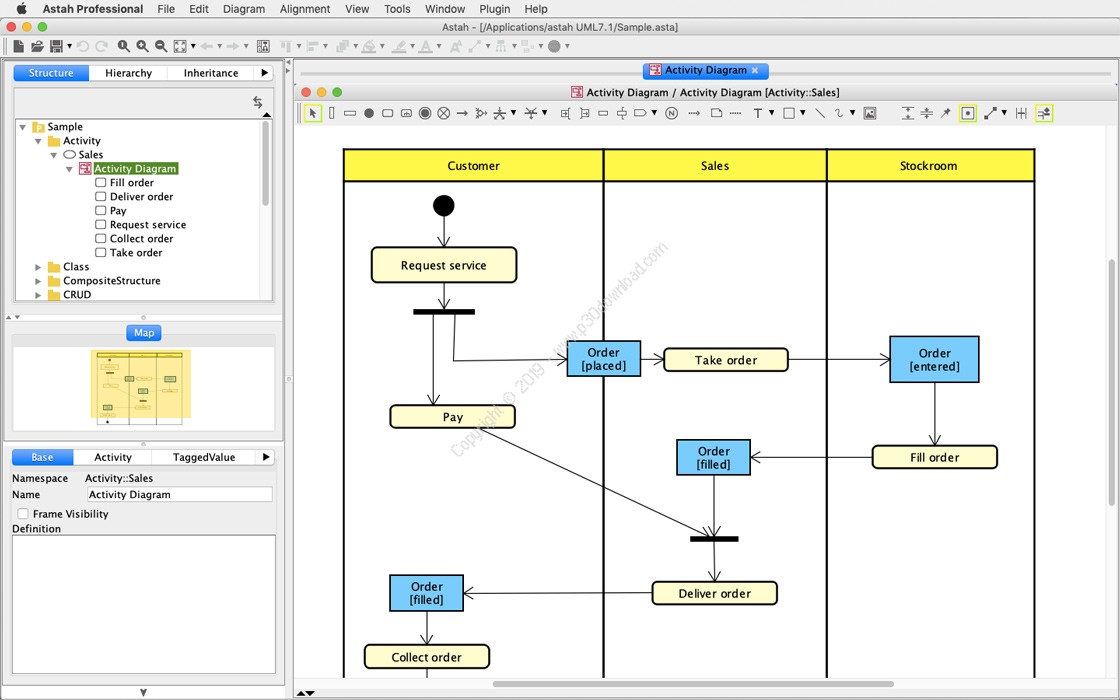
Task: Open the Alignment menu
Action: point(305,9)
